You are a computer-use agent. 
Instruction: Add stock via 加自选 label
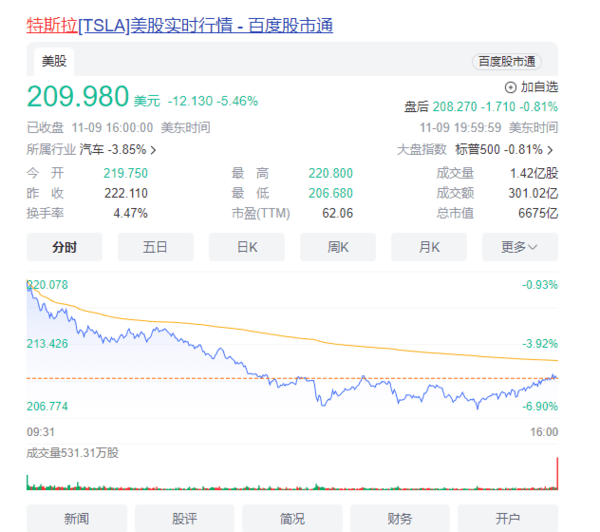coord(539,87)
